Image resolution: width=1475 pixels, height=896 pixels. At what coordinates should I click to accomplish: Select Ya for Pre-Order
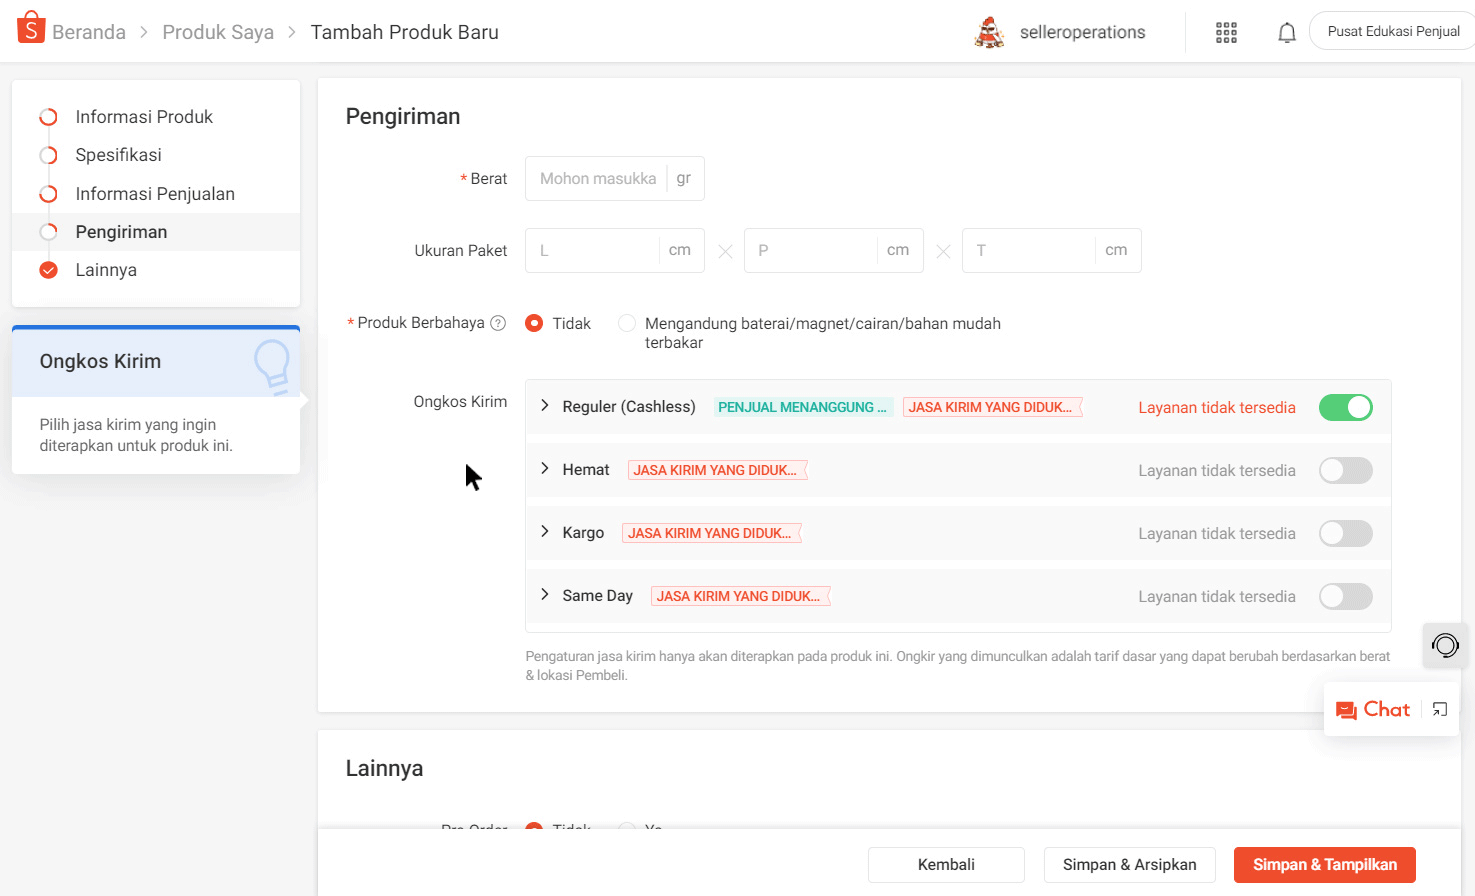(x=627, y=829)
